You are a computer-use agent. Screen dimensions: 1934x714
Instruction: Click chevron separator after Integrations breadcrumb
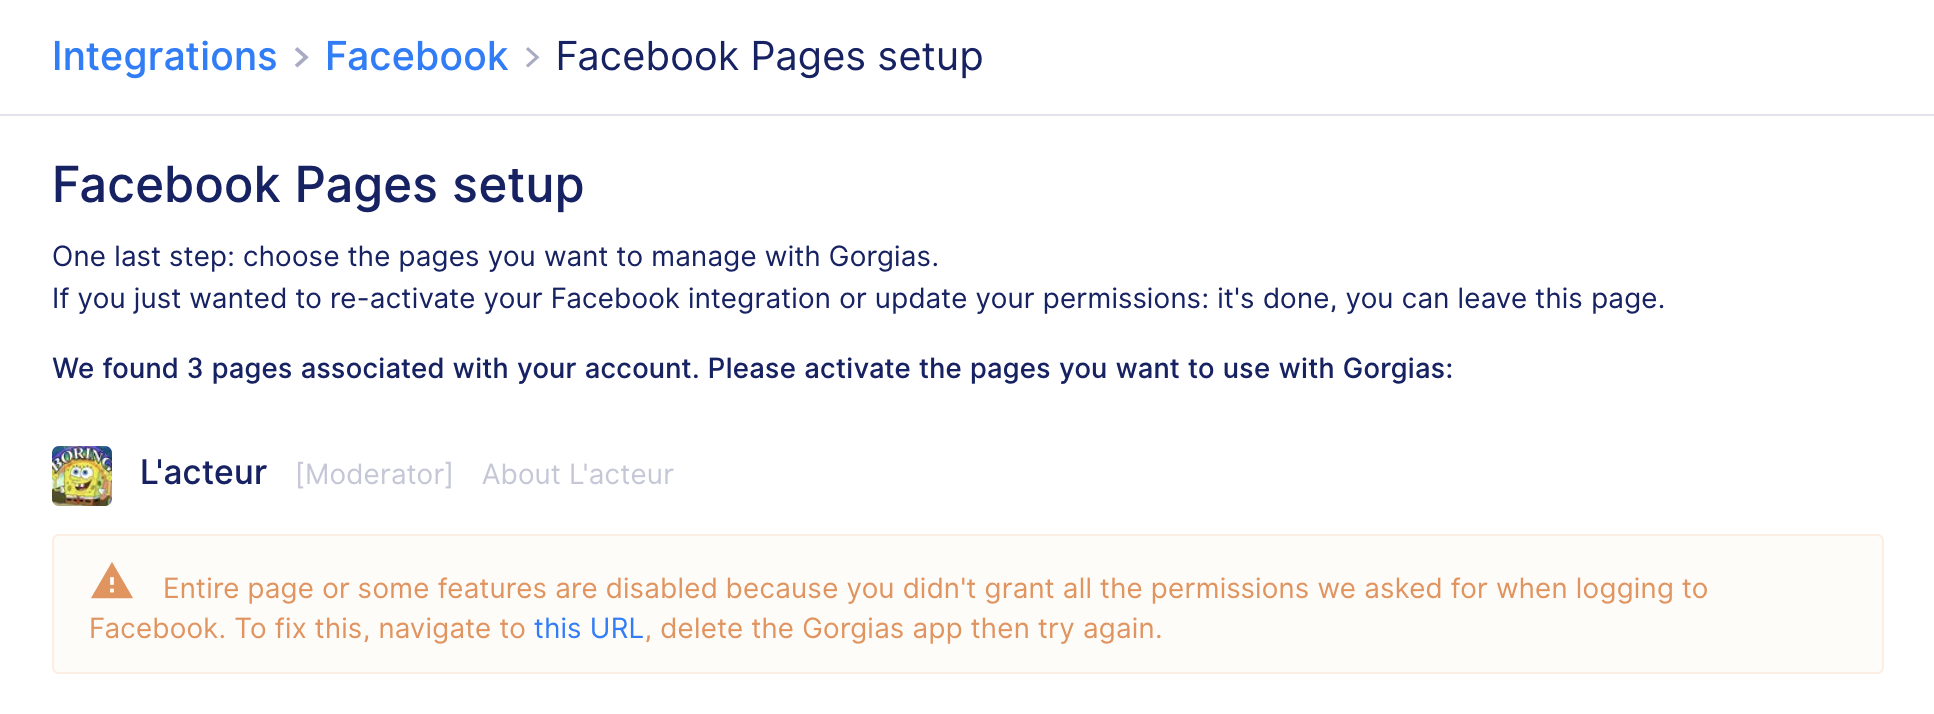[x=301, y=58]
